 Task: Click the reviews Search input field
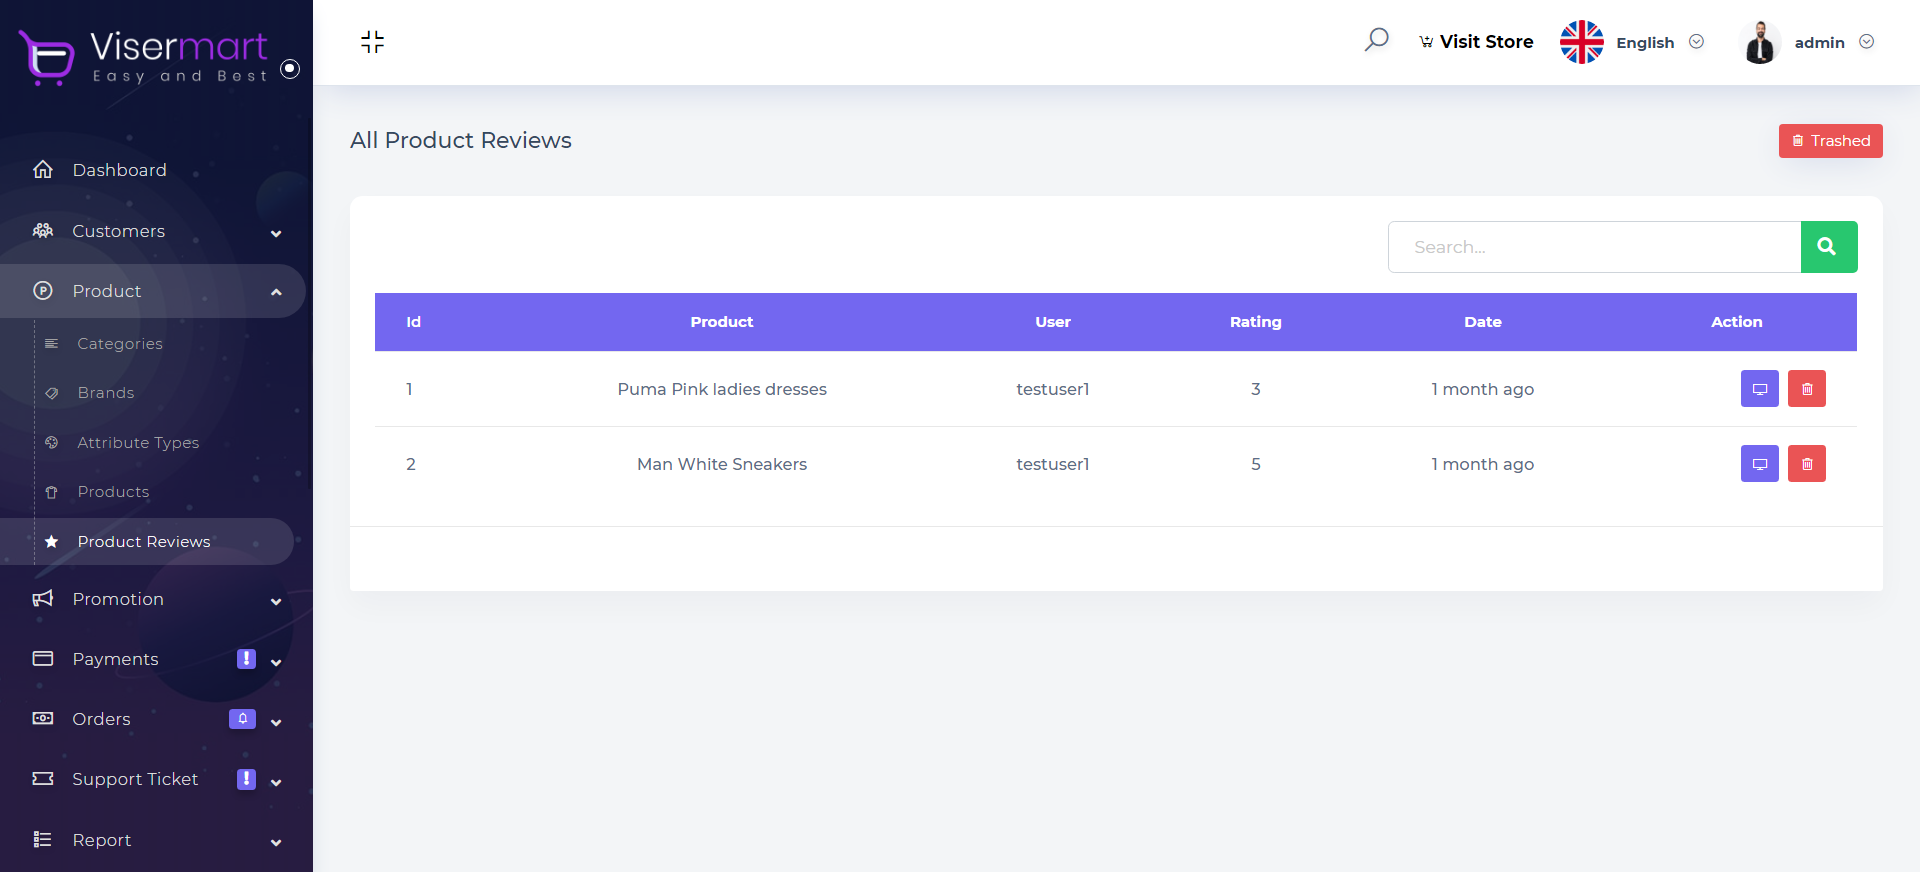coord(1594,247)
